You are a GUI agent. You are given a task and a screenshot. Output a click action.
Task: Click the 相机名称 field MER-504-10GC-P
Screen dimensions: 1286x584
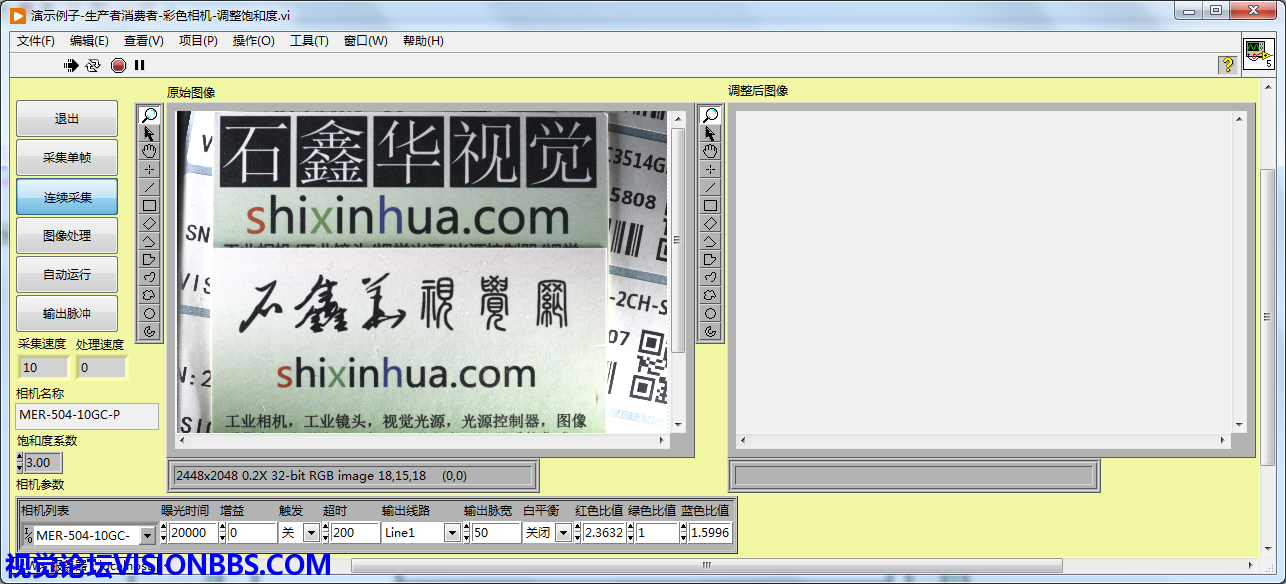[87, 415]
